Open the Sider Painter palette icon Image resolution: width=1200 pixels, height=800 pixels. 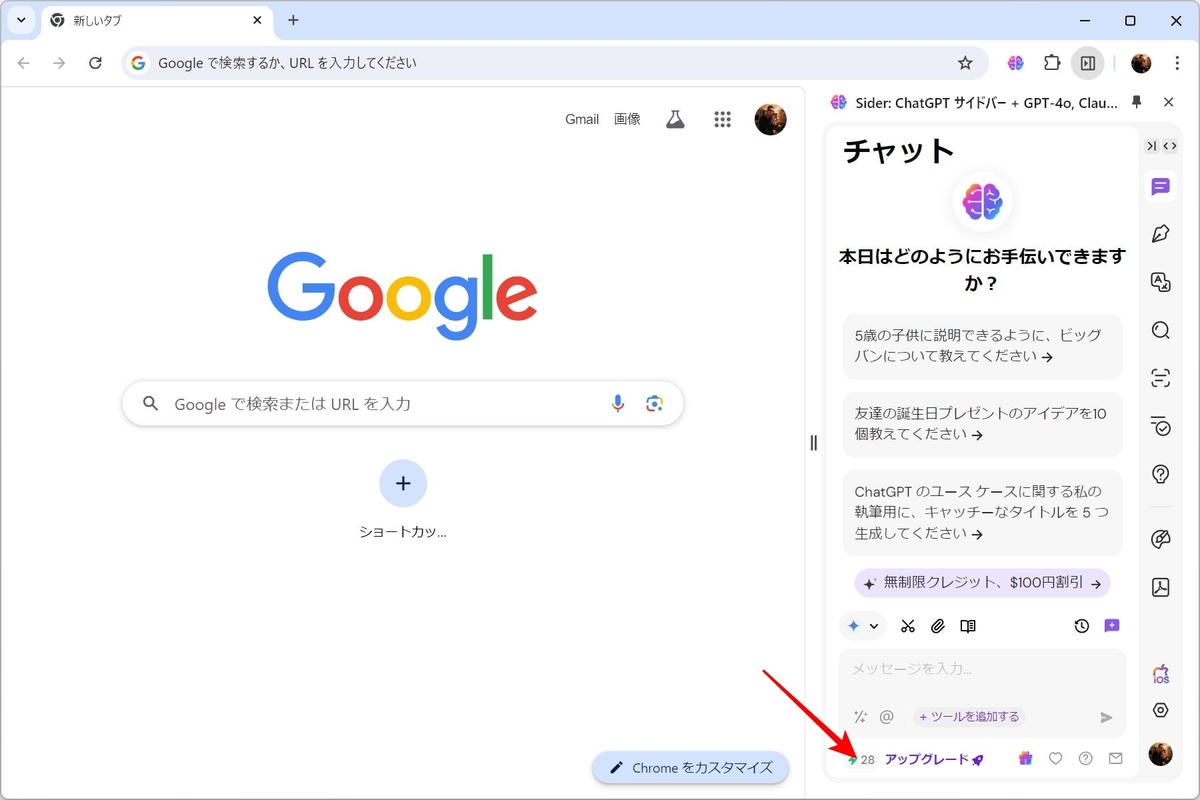[1160, 540]
